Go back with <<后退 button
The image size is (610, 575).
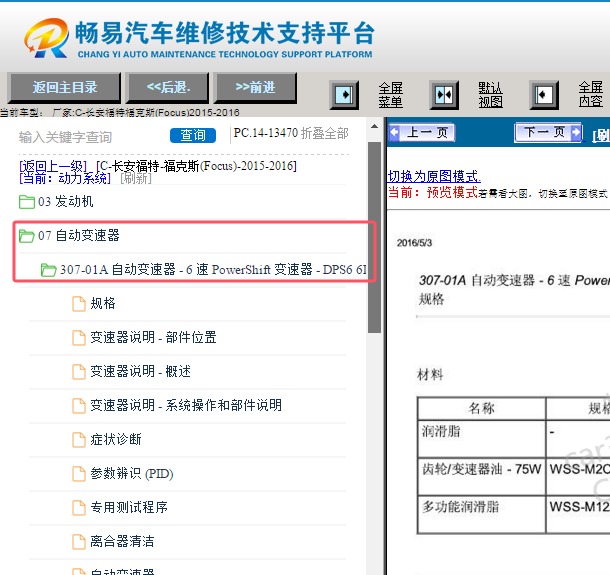pos(168,87)
